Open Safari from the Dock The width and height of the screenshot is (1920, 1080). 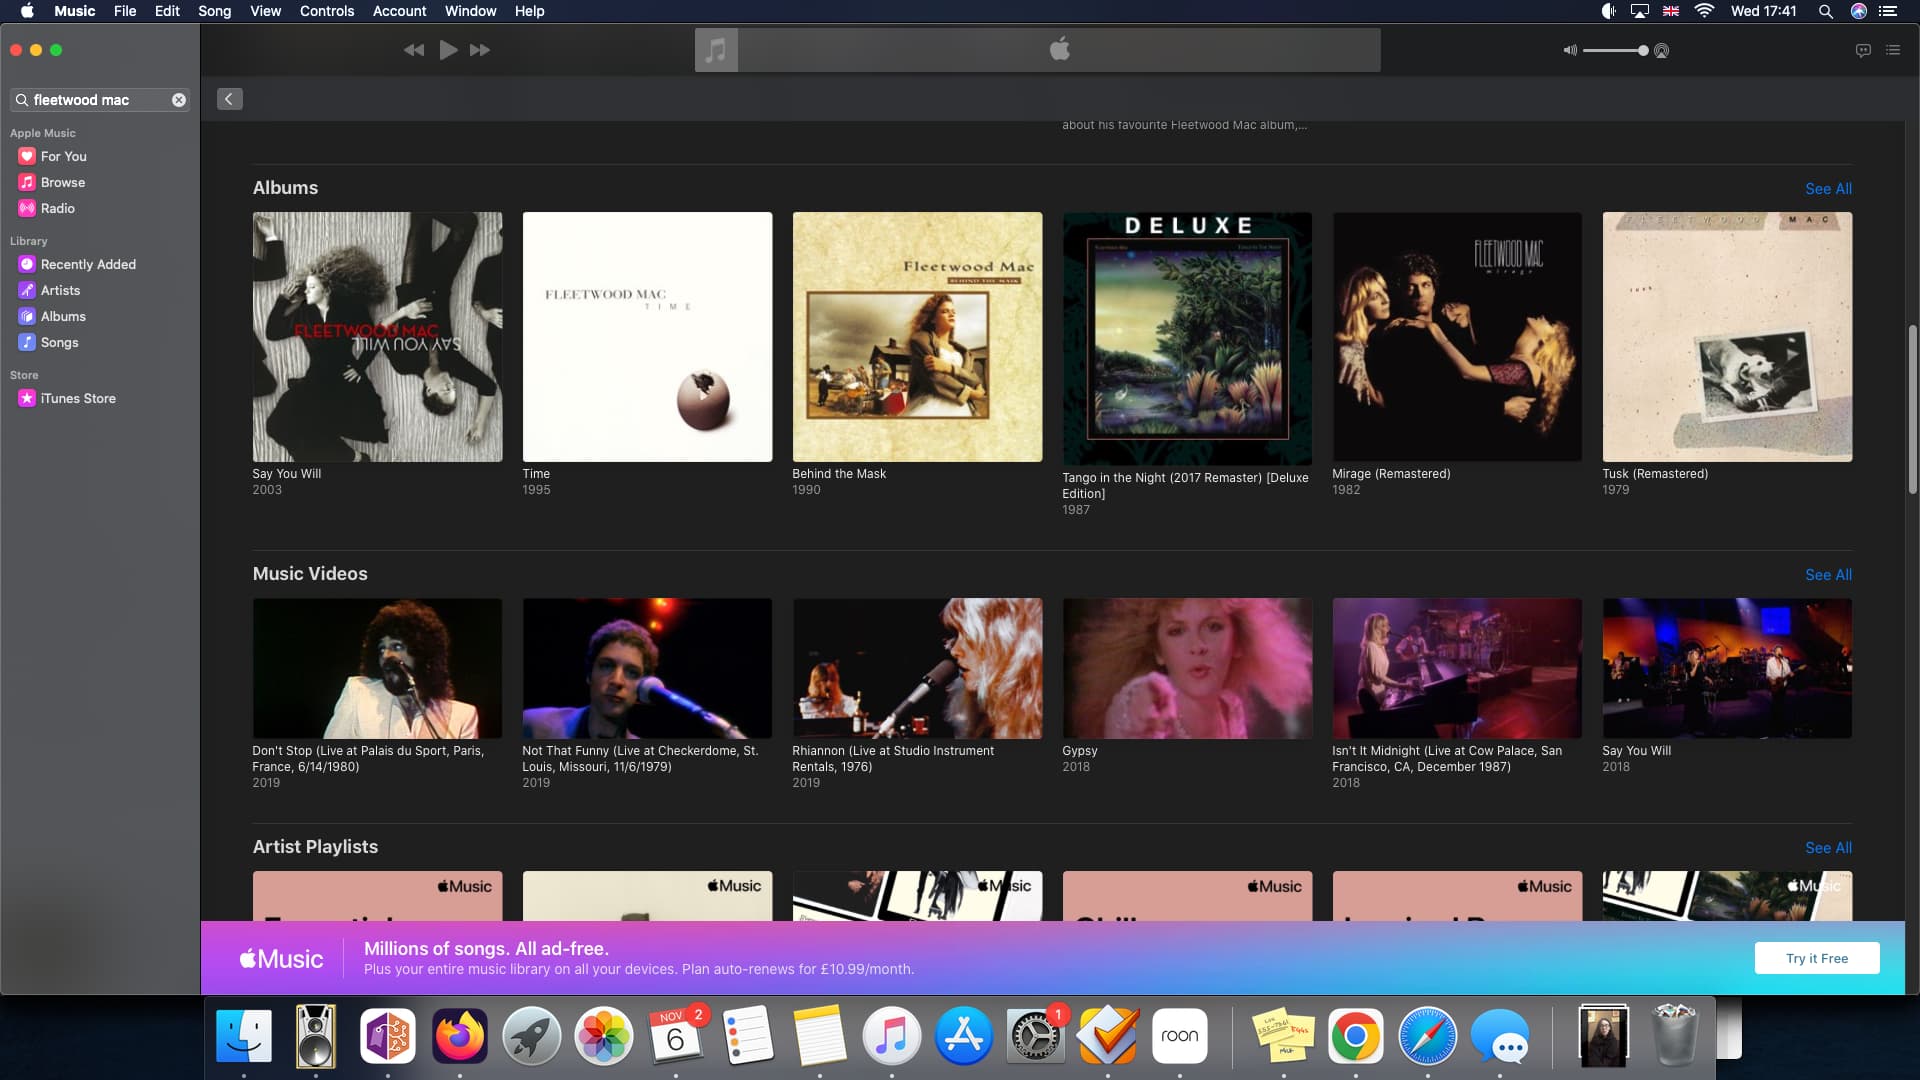1427,1035
